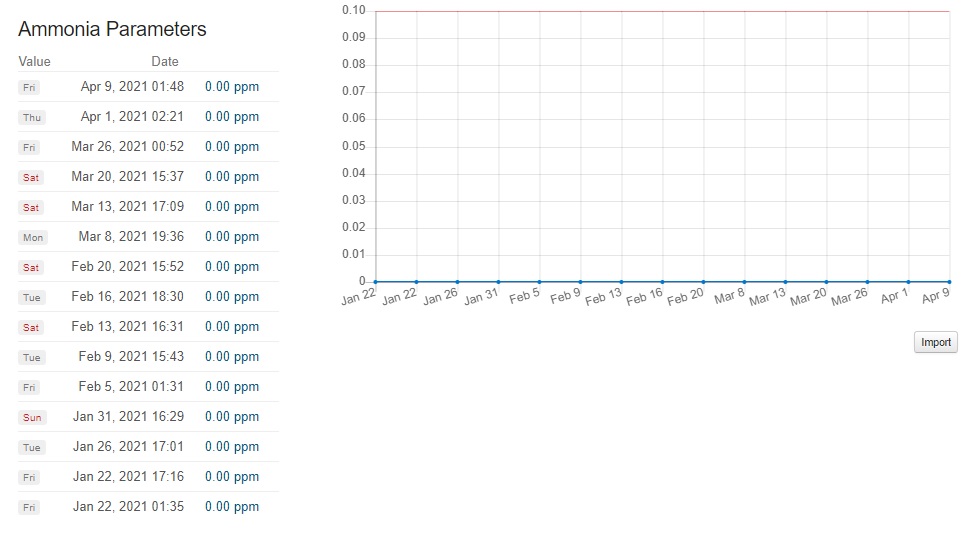Open the 0.00 ppm value for Feb 13, 2021
The image size is (973, 536).
coord(232,326)
